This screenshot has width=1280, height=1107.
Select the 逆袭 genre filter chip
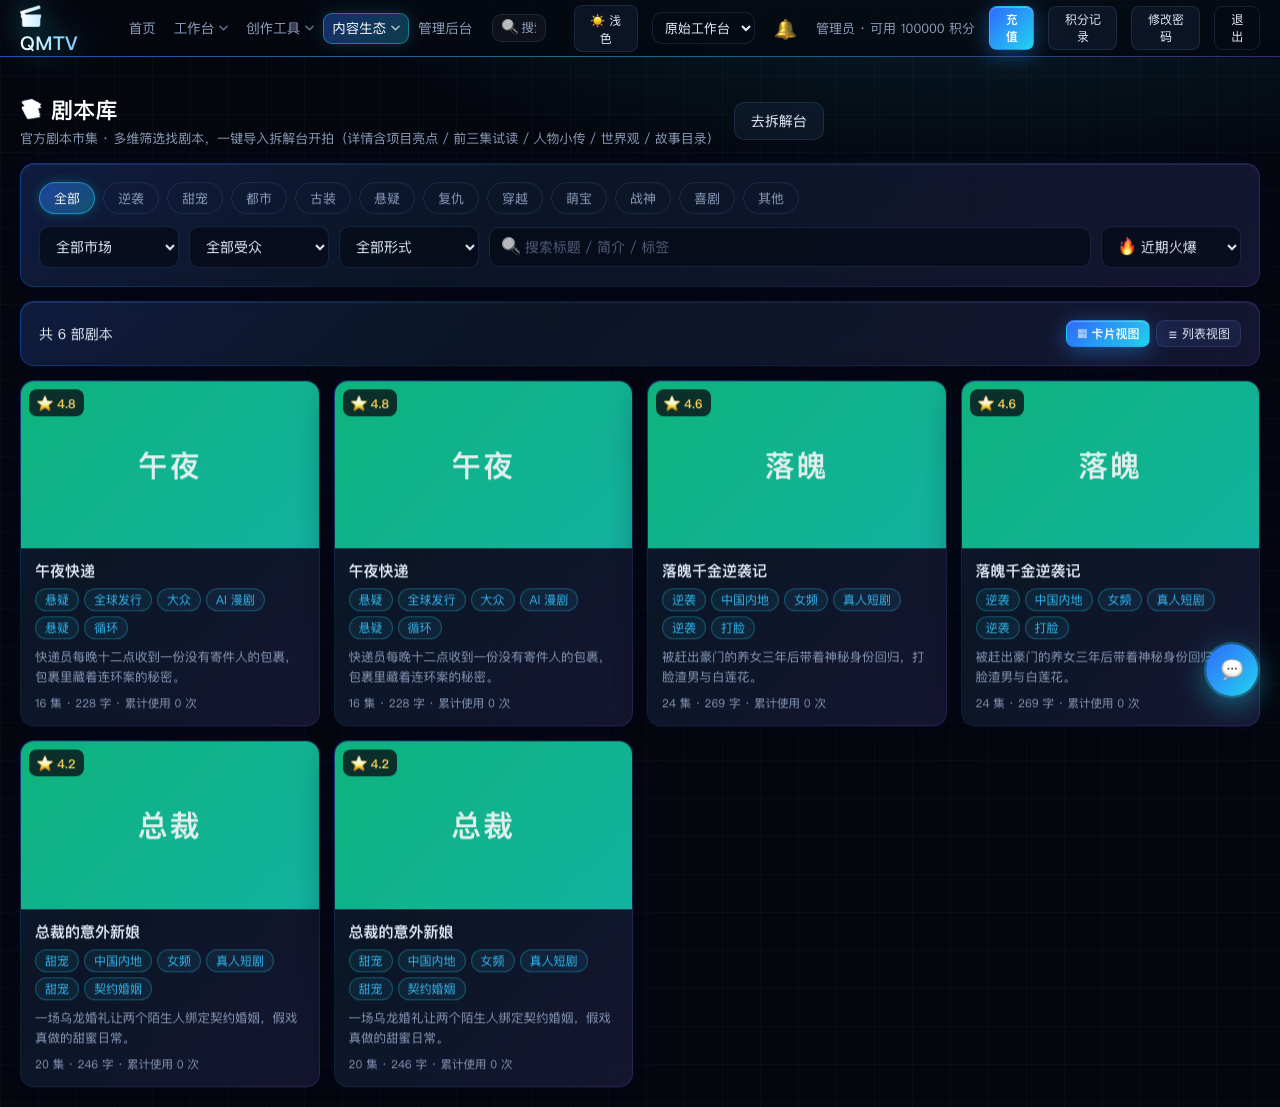pyautogui.click(x=131, y=198)
